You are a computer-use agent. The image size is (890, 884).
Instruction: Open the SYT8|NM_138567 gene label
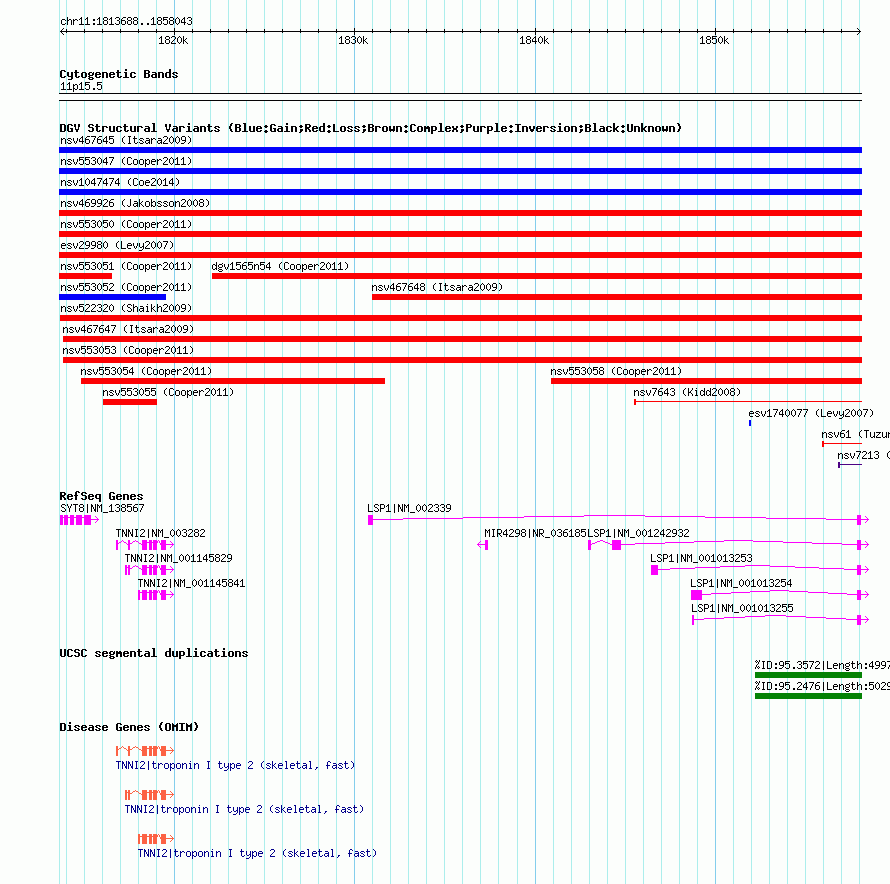pos(102,509)
